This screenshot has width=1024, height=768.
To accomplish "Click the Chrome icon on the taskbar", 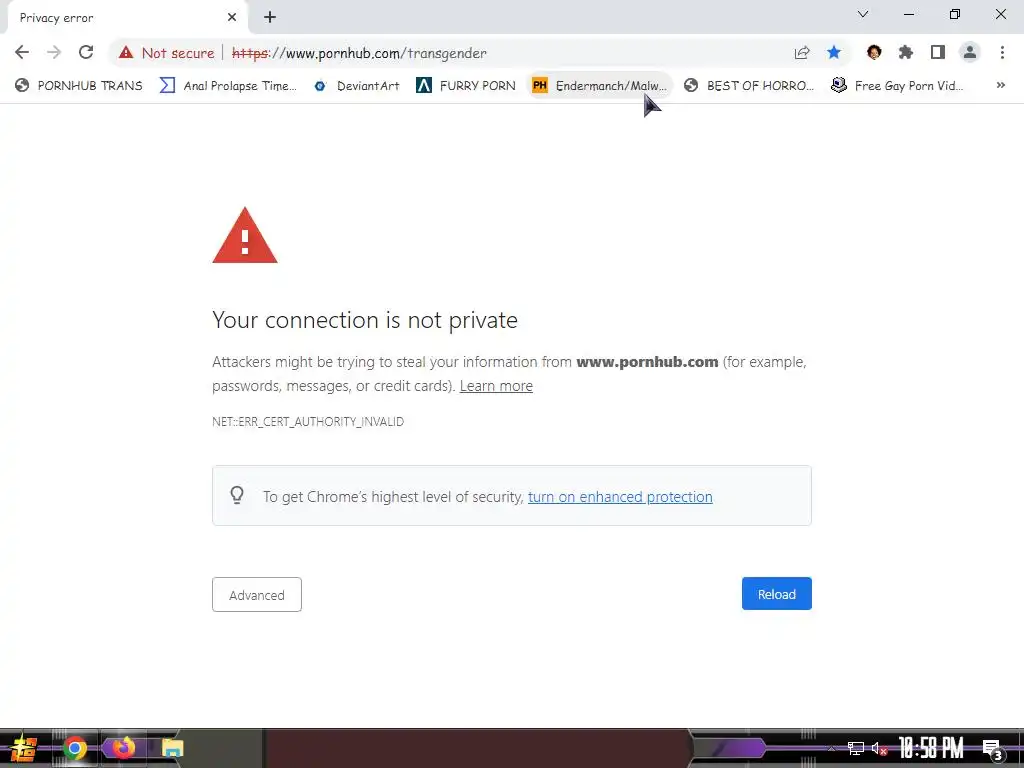I will pyautogui.click(x=74, y=748).
